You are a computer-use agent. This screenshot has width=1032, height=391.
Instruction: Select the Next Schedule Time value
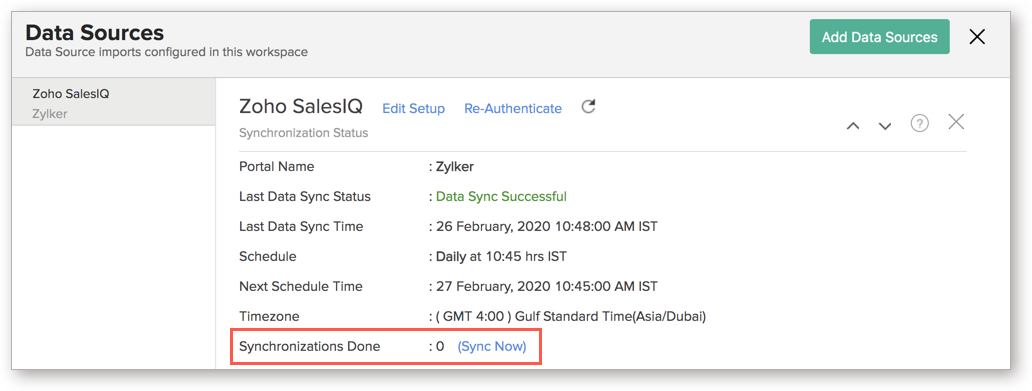(547, 286)
